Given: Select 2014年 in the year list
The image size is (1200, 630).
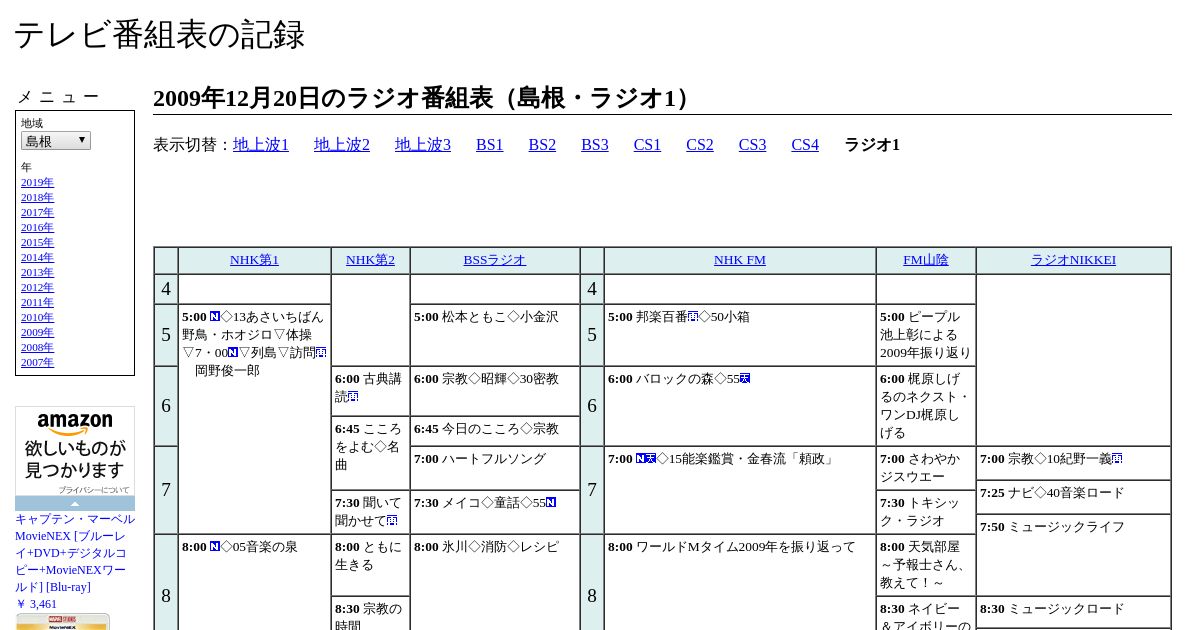Looking at the screenshot, I should point(37,257).
